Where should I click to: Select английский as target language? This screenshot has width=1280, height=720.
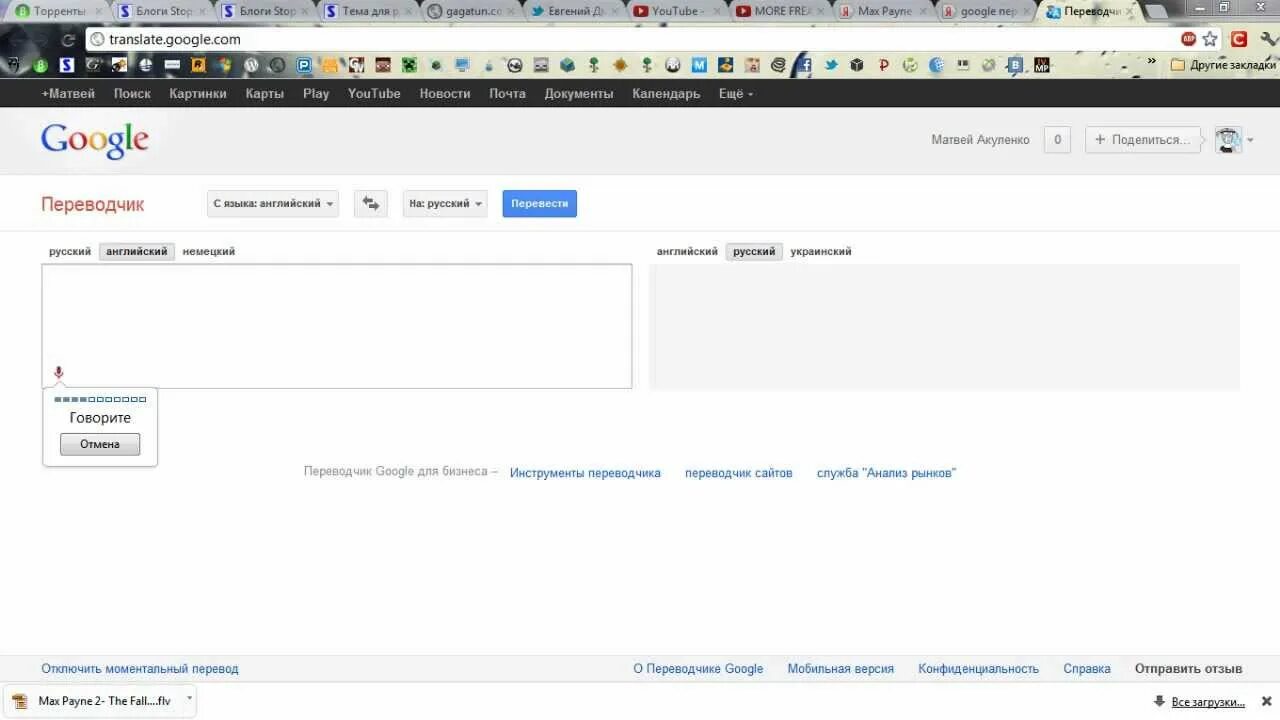point(687,252)
